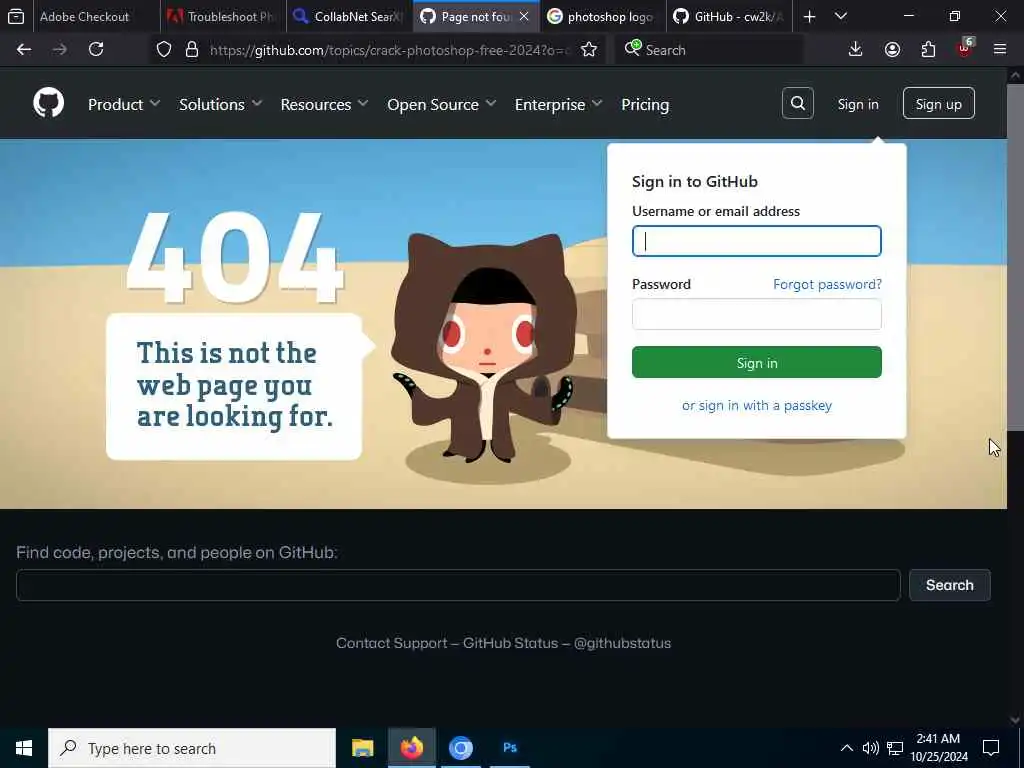Click the browser URL address bar
This screenshot has height=768, width=1024.
389,50
